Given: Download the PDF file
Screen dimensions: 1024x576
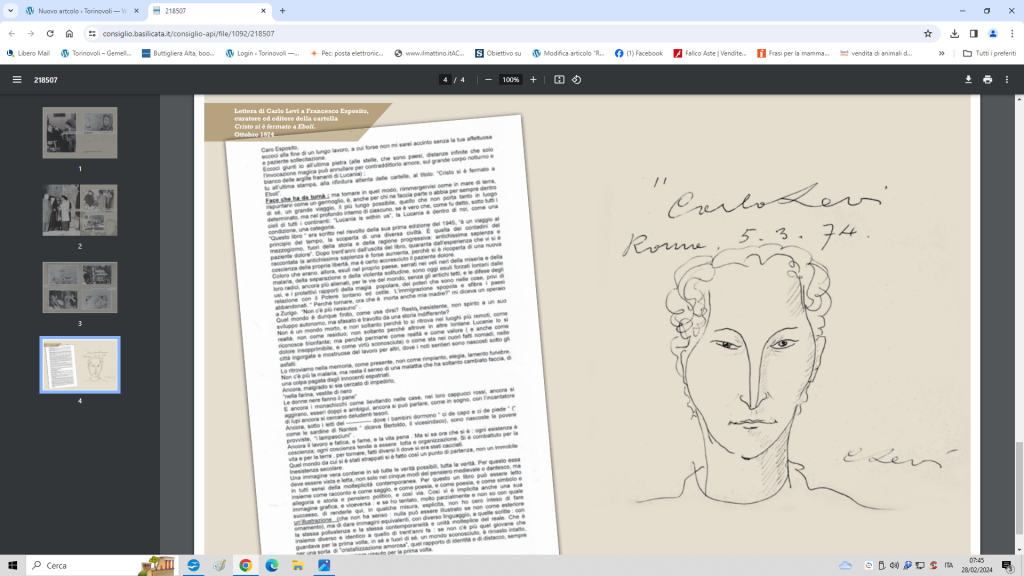Looking at the screenshot, I should 968,80.
